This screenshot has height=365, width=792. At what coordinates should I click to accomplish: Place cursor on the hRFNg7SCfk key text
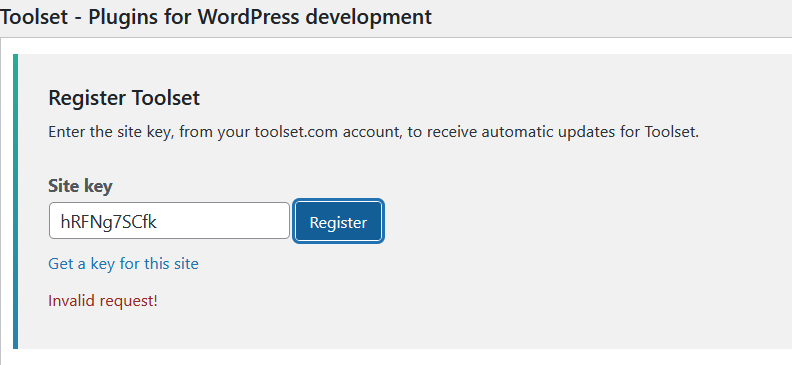click(x=109, y=222)
